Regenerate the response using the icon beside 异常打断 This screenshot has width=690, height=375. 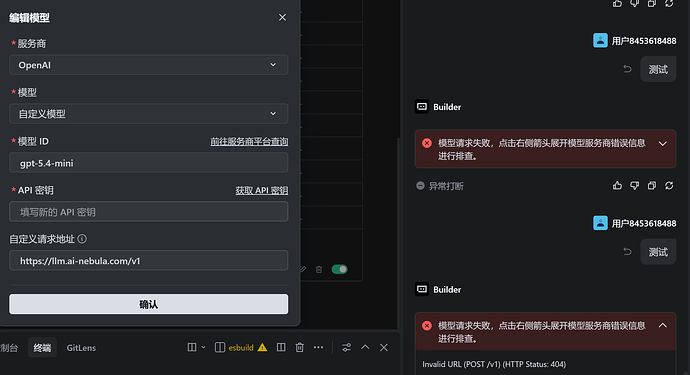[669, 186]
